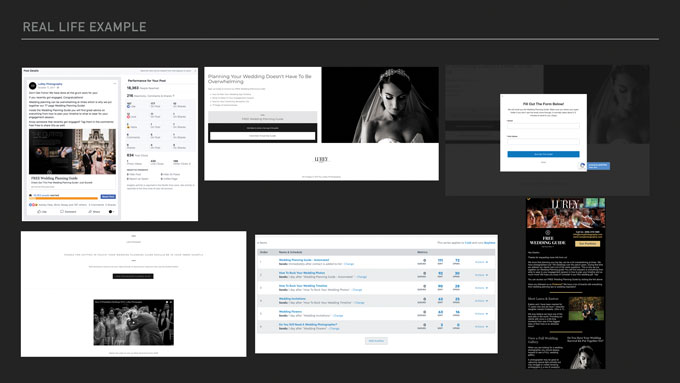680x383 pixels.
Task: Click the reCAPTCHA badge icon beside the form
Action: pyautogui.click(x=582, y=166)
